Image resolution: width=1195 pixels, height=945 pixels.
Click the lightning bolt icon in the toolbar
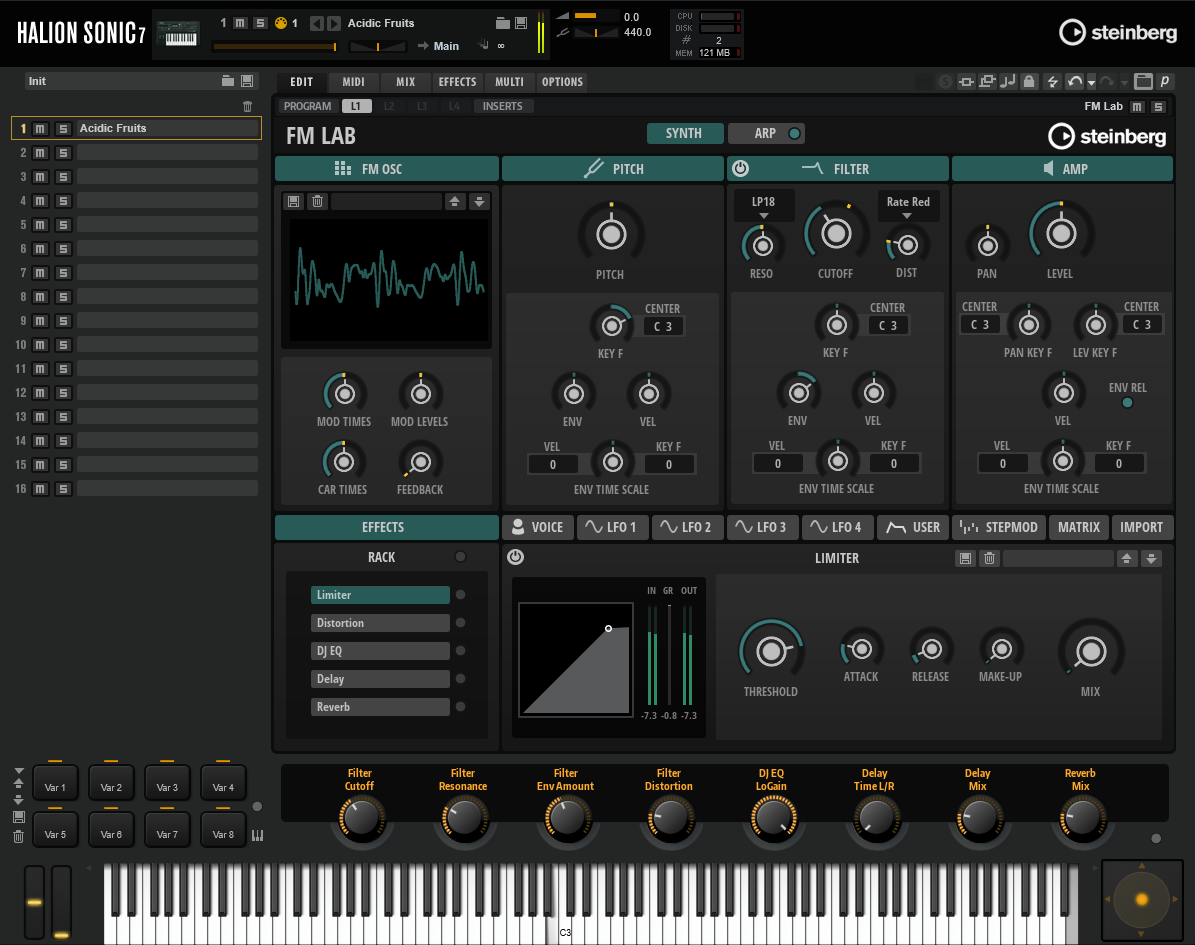[1052, 82]
